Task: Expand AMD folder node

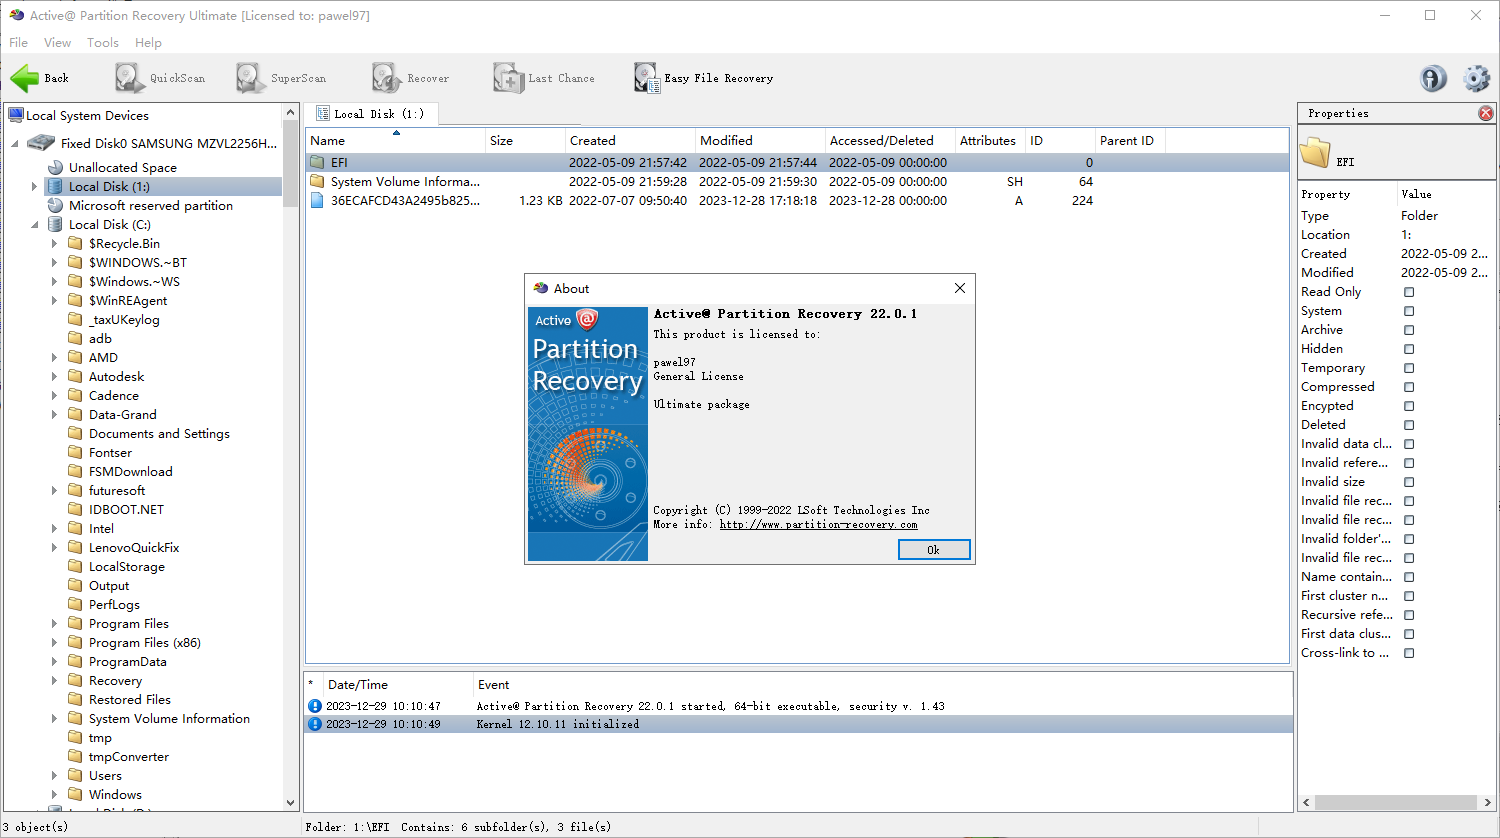Action: point(54,357)
